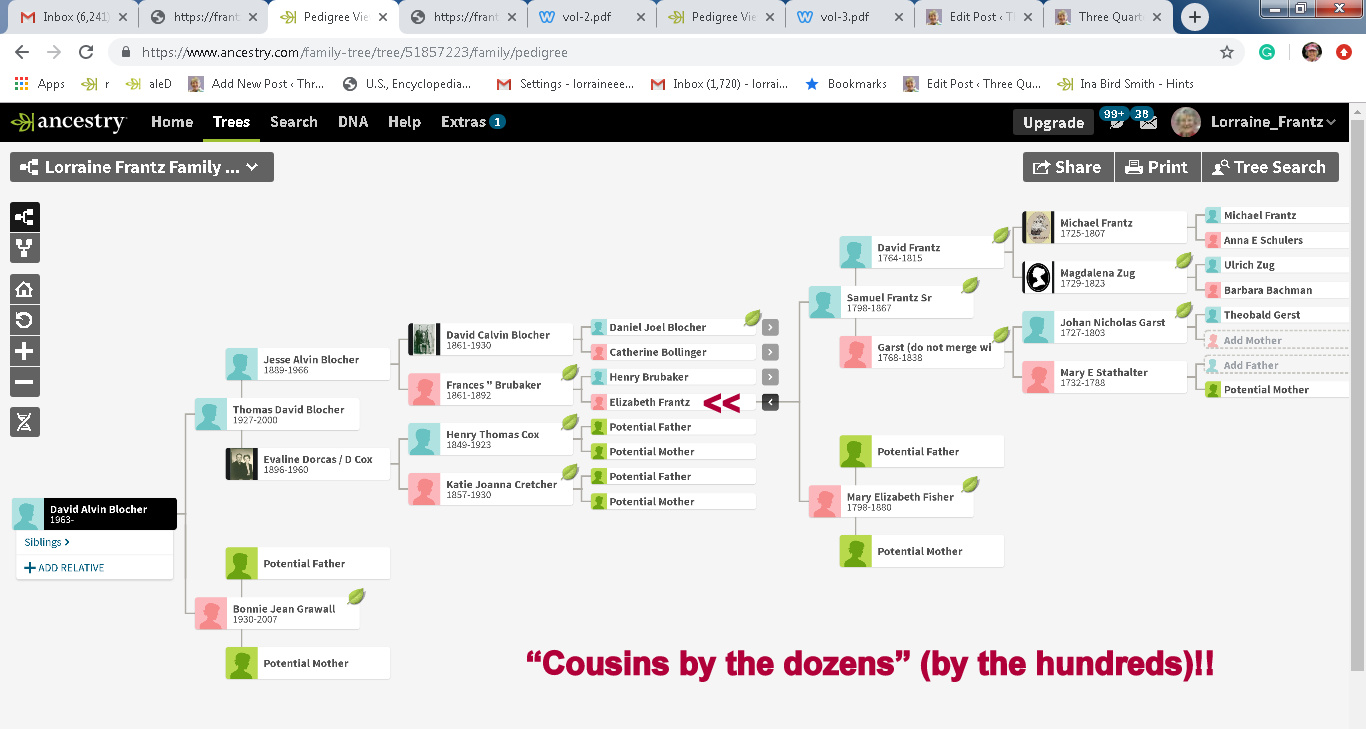Click the Michael Frantz 1725-1807 portrait thumbnail
The width and height of the screenshot is (1366, 729).
coord(1039,227)
